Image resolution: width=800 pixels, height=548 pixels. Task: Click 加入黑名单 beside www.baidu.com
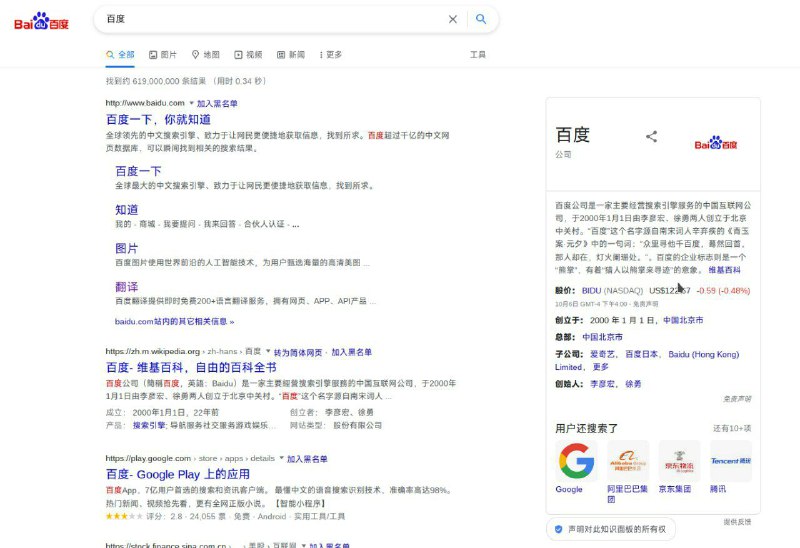tap(217, 104)
